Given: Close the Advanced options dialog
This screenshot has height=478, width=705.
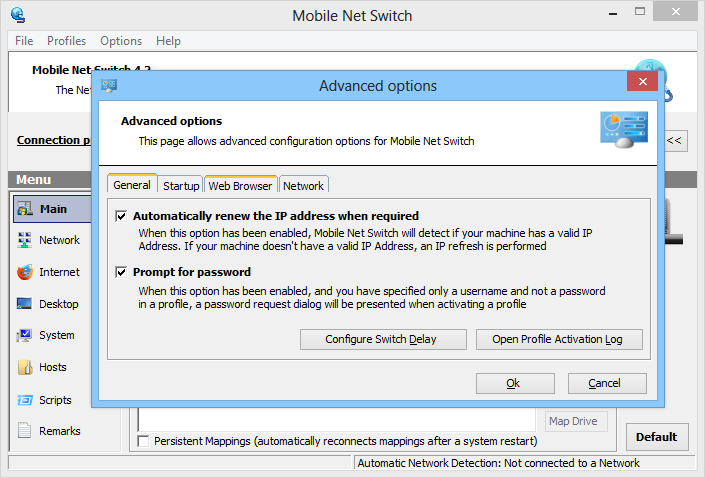Looking at the screenshot, I should 643,81.
